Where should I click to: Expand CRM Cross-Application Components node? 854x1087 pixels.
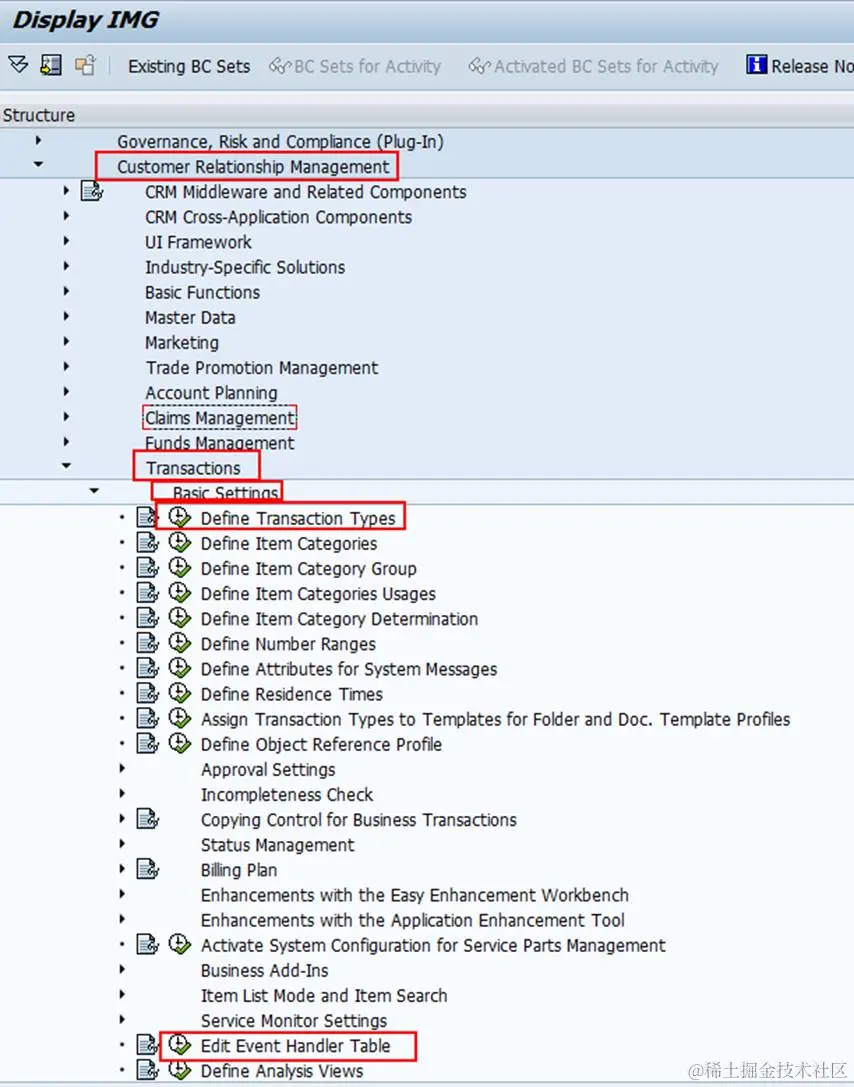(x=66, y=216)
